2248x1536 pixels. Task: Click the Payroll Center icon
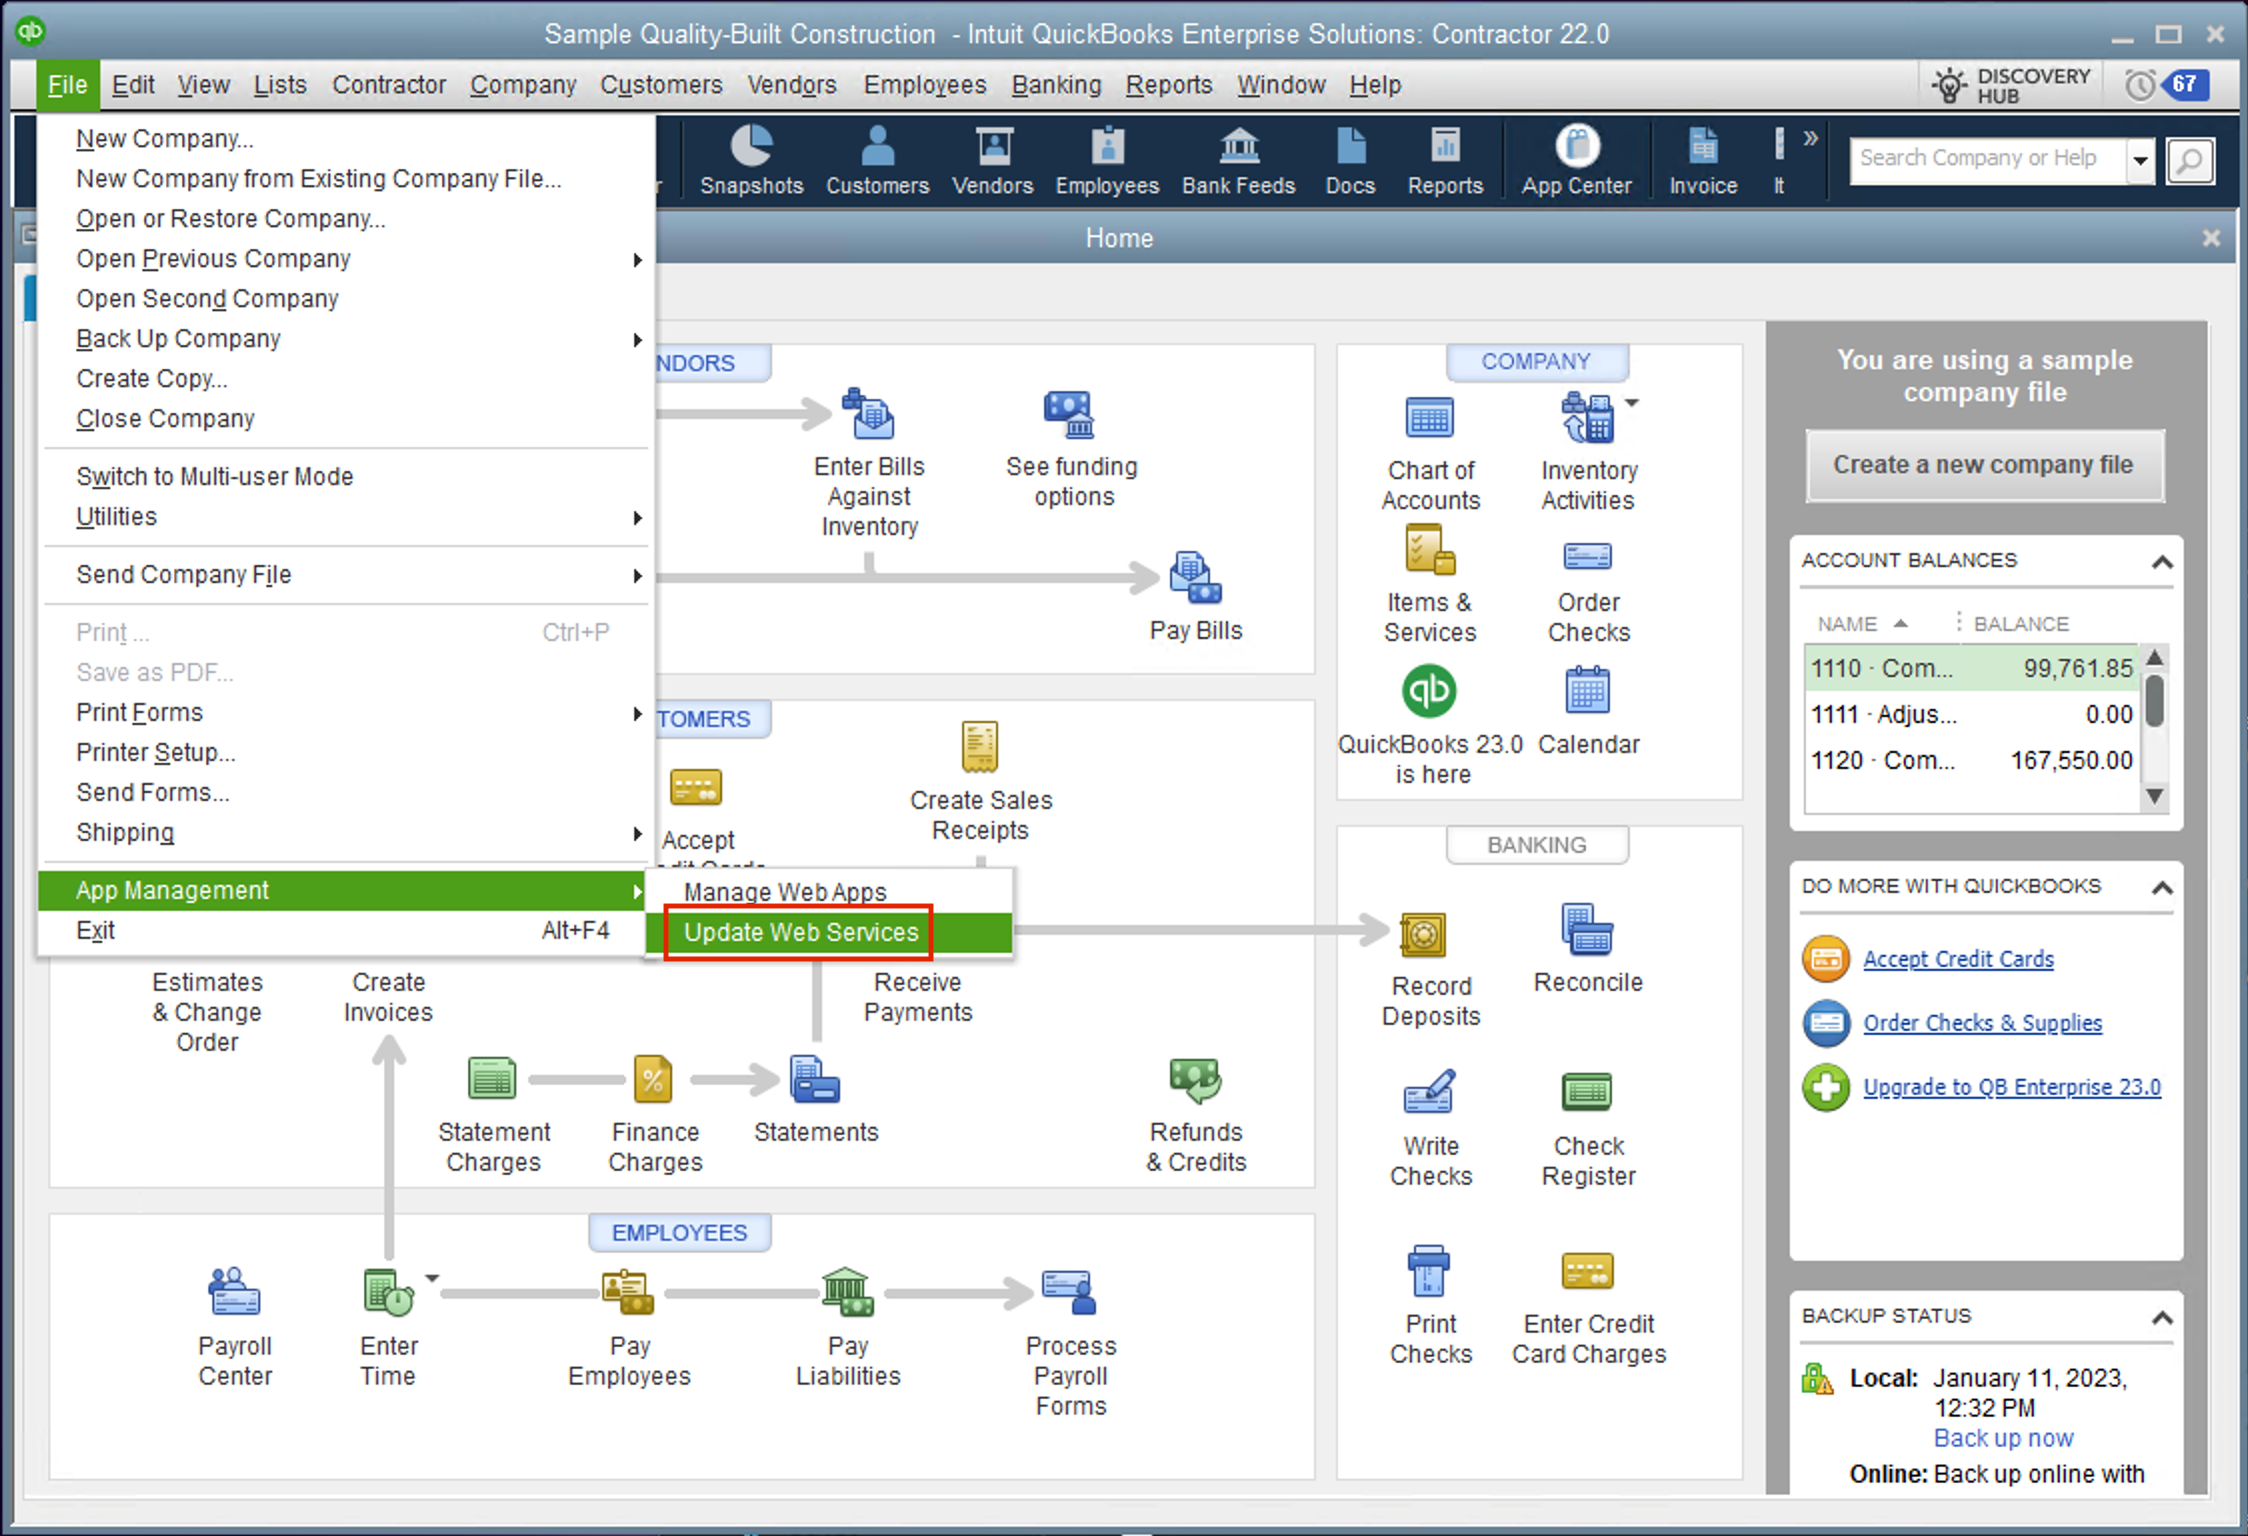click(x=235, y=1292)
